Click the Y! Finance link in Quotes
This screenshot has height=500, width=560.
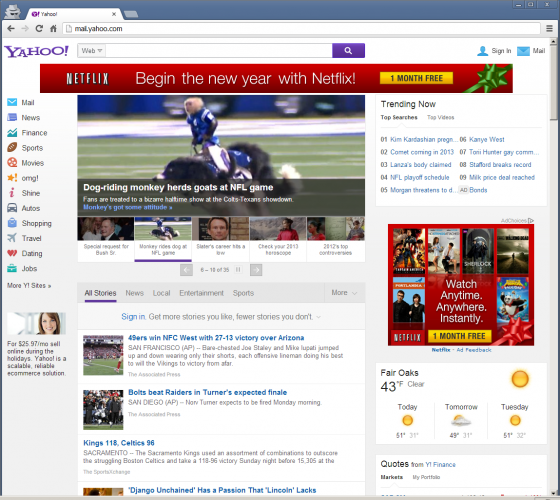pos(440,465)
